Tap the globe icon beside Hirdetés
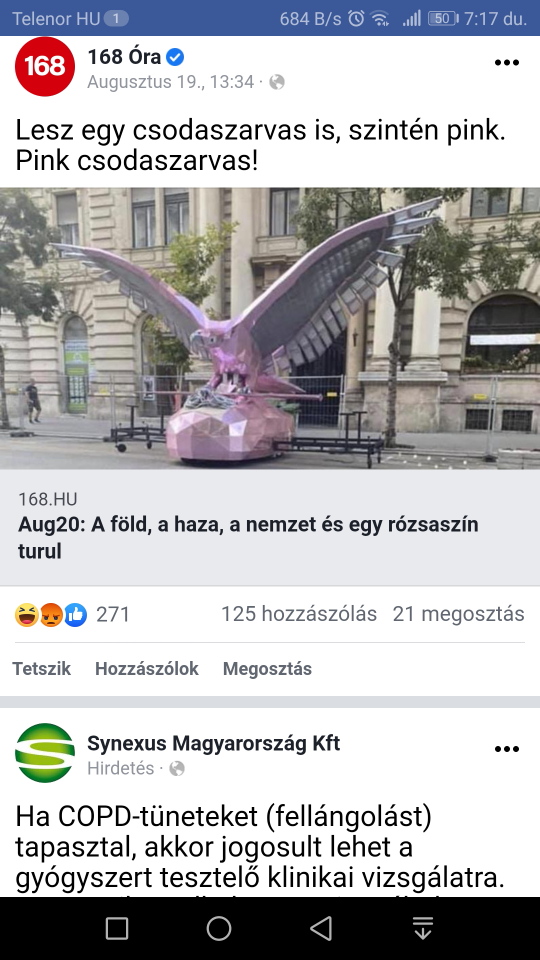Screen dimensions: 540x960 coord(177,768)
